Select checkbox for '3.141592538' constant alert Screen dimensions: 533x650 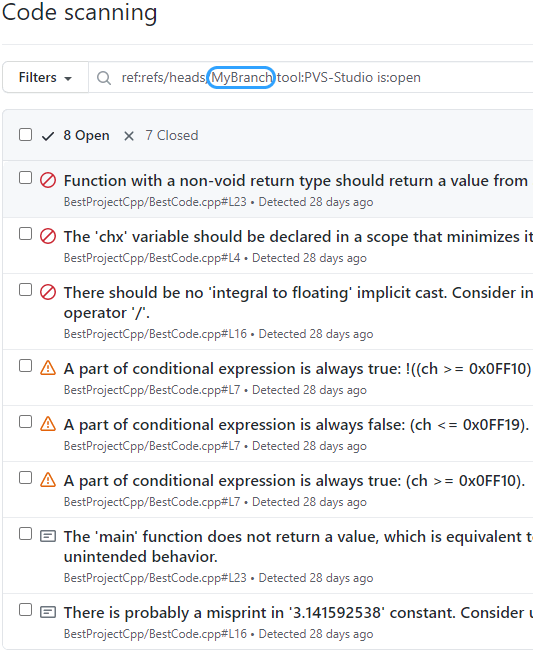(x=26, y=610)
